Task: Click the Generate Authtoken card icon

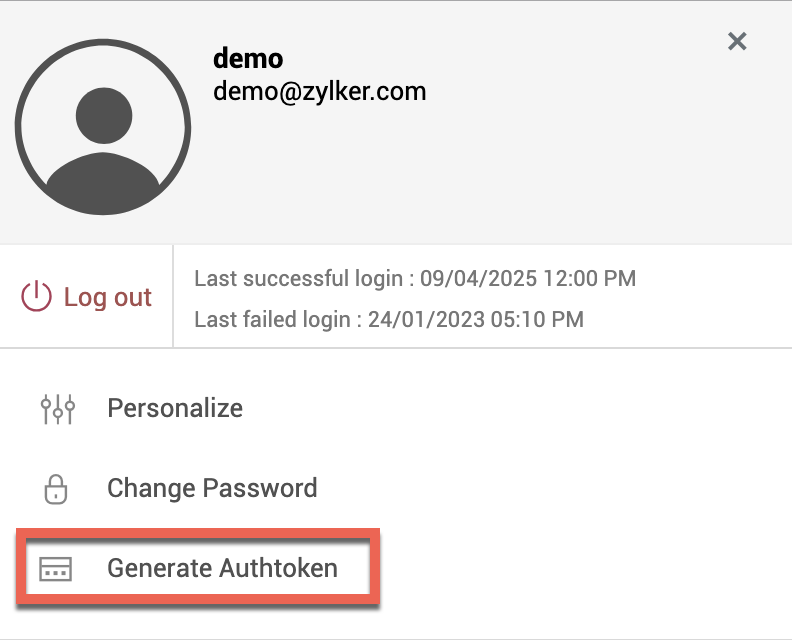Action: [56, 569]
